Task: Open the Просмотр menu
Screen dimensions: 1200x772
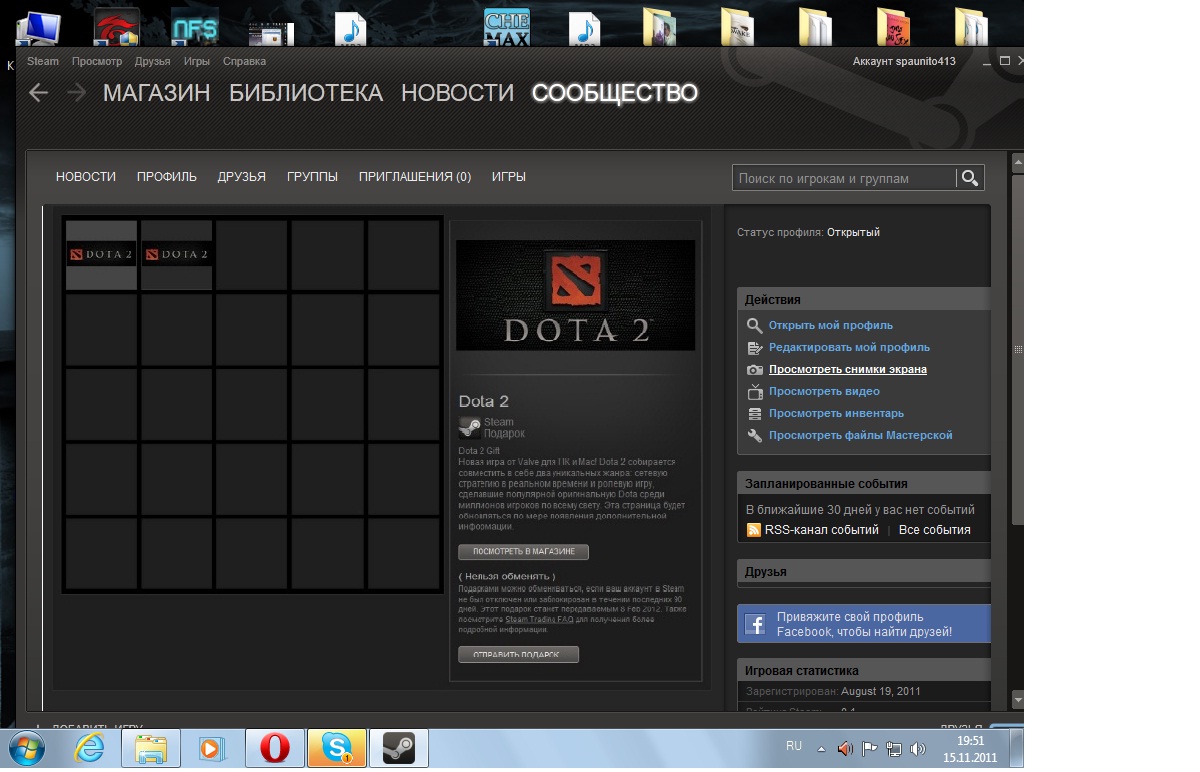Action: [x=97, y=61]
